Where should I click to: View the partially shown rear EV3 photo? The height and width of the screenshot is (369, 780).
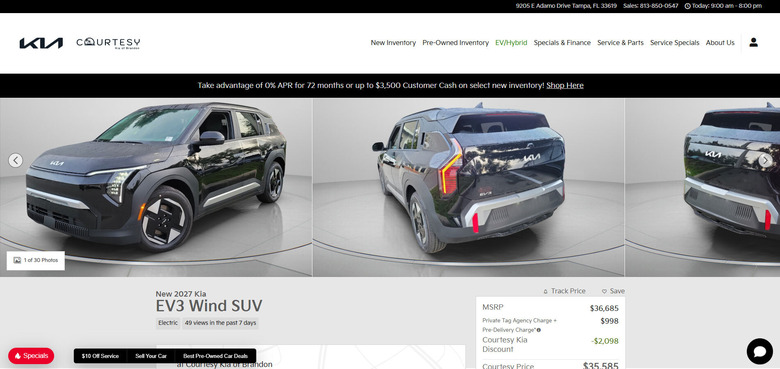(702, 187)
